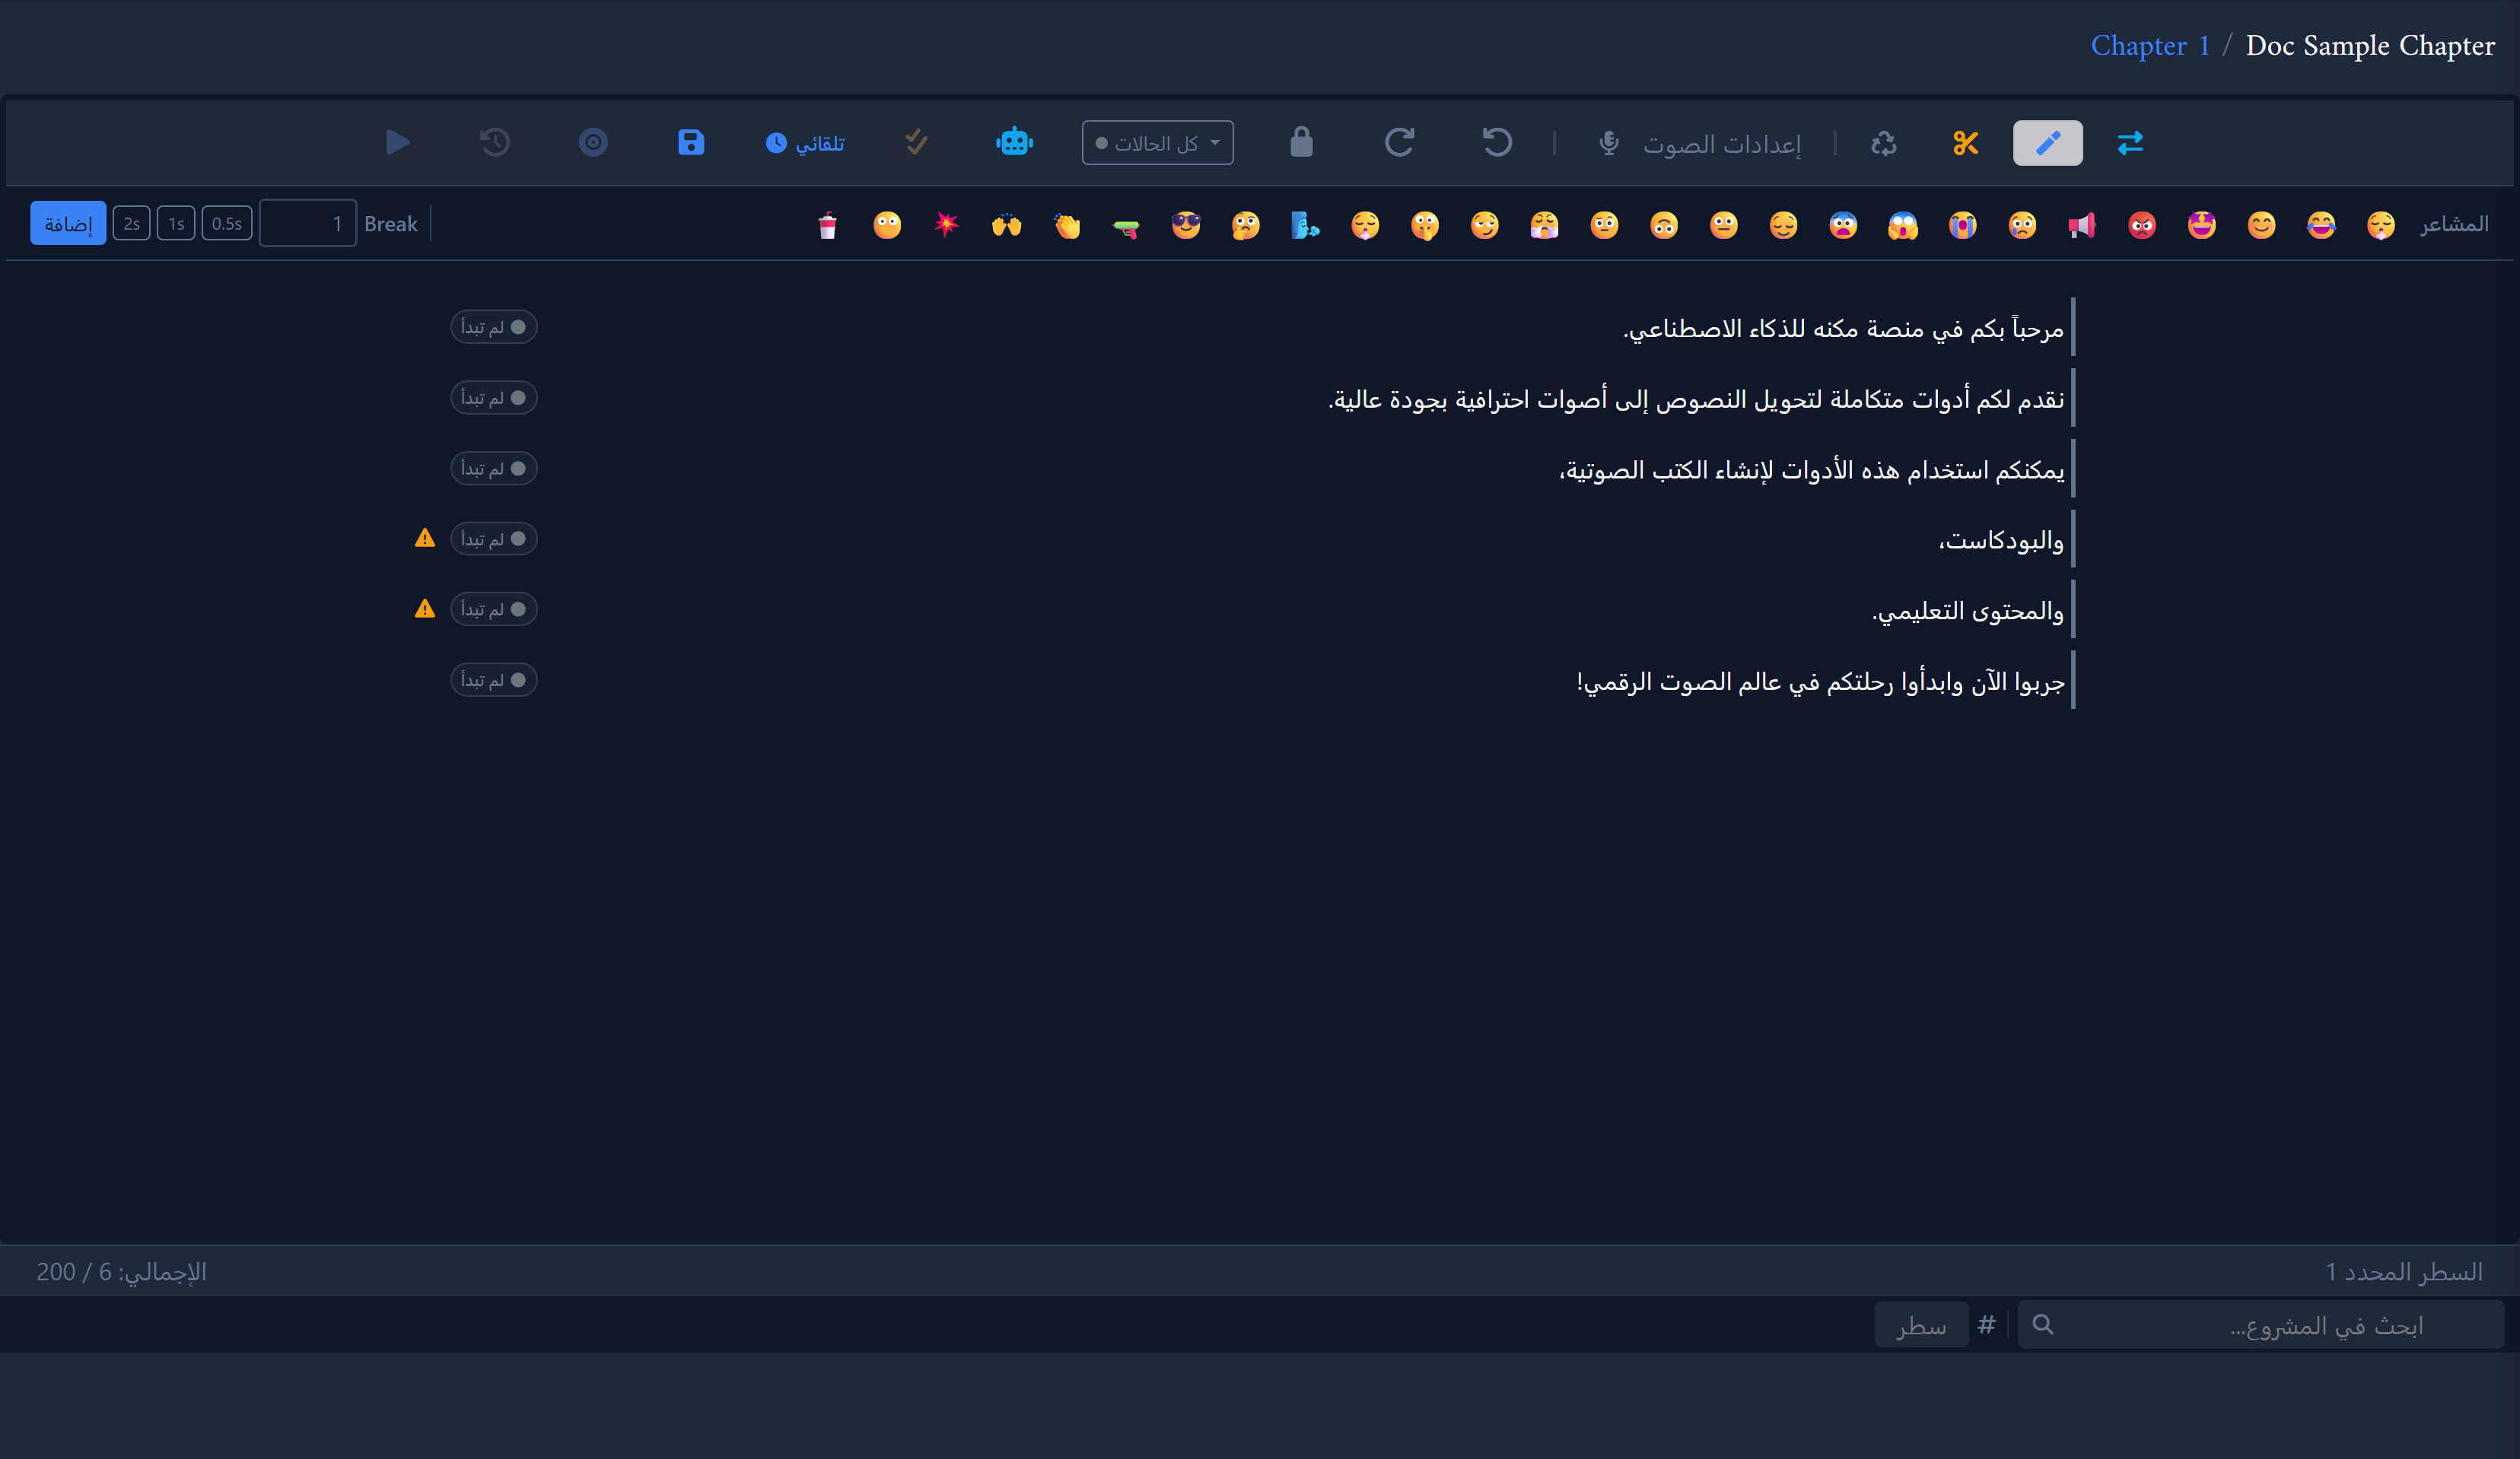This screenshot has height=1459, width=2520.
Task: Open the Chapter 1 breadcrumb link
Action: click(2150, 45)
